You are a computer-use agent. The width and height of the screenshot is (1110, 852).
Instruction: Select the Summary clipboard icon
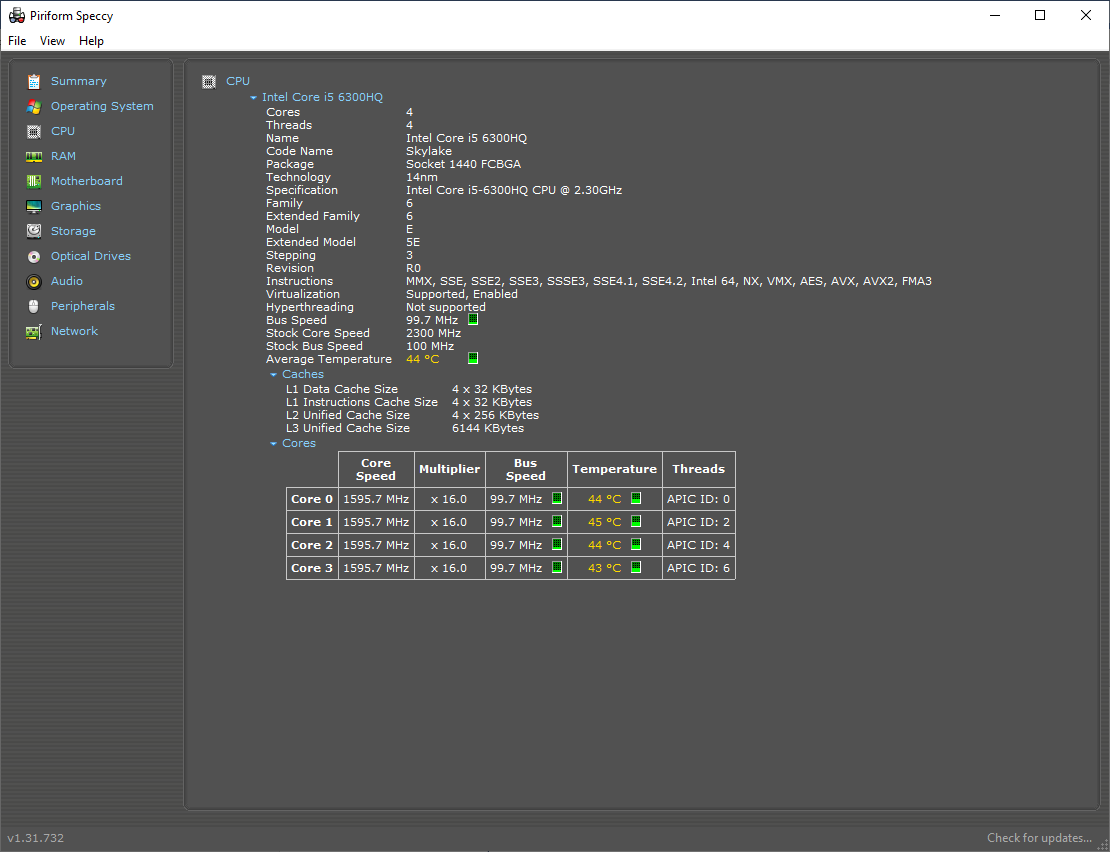34,81
